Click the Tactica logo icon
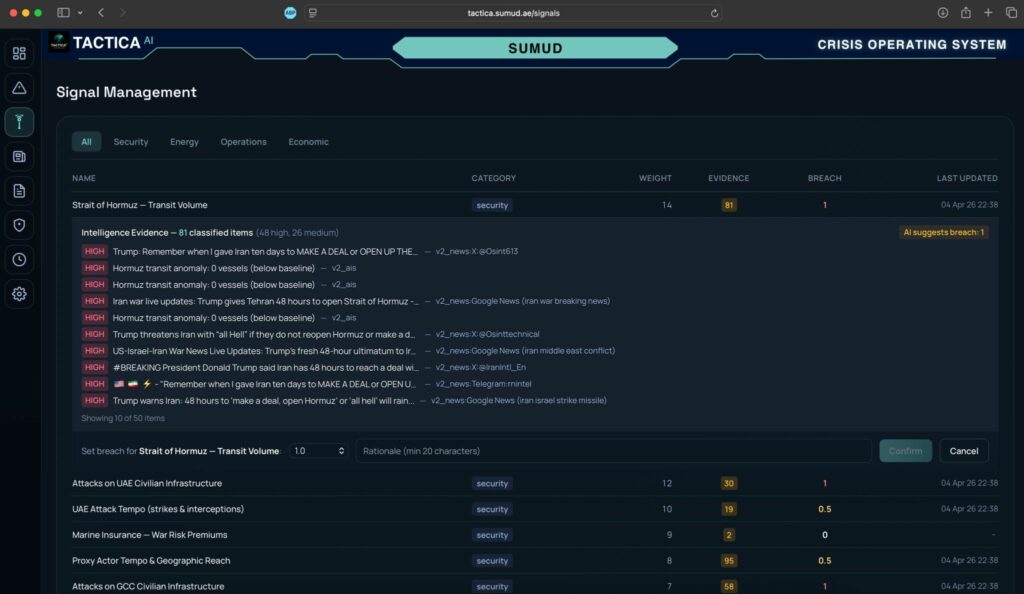1024x594 pixels. click(59, 42)
